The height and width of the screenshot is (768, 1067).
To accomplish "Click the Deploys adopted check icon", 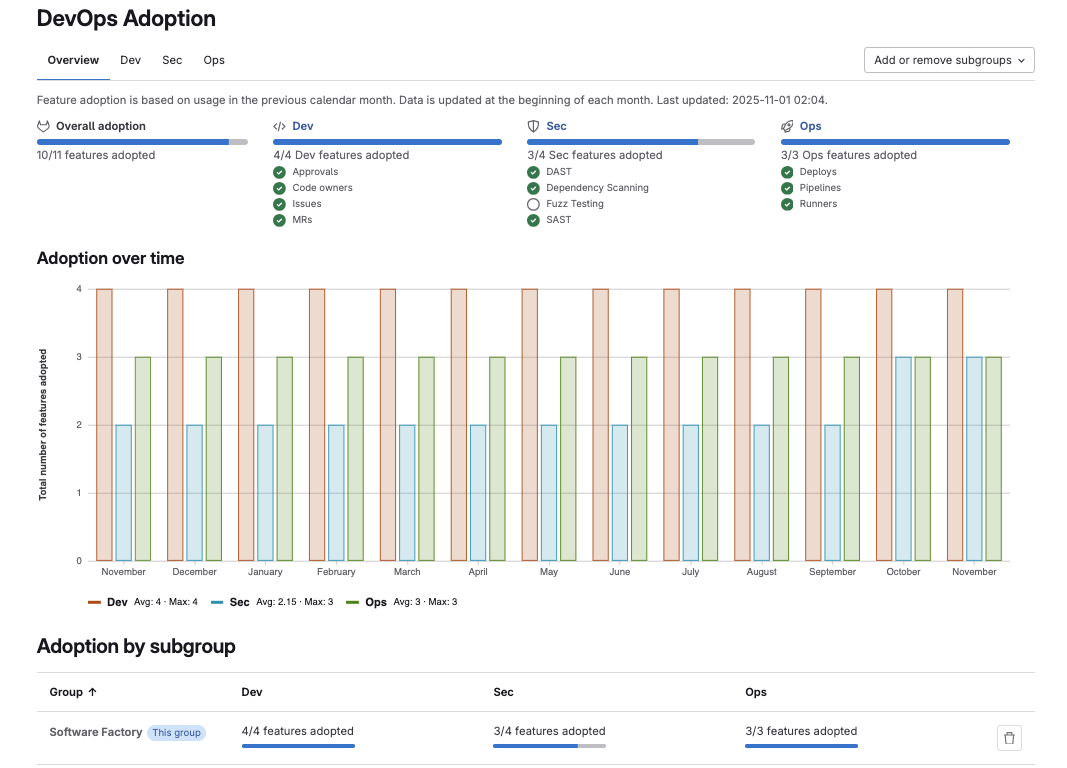I will pyautogui.click(x=787, y=172).
